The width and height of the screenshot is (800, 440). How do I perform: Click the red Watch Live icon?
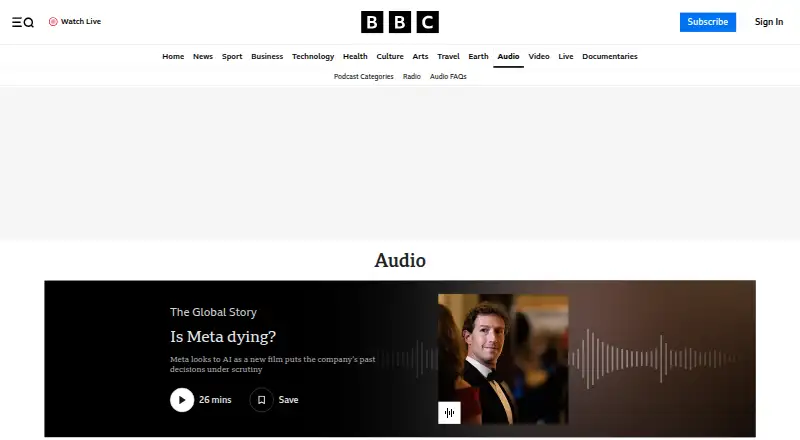coord(53,21)
